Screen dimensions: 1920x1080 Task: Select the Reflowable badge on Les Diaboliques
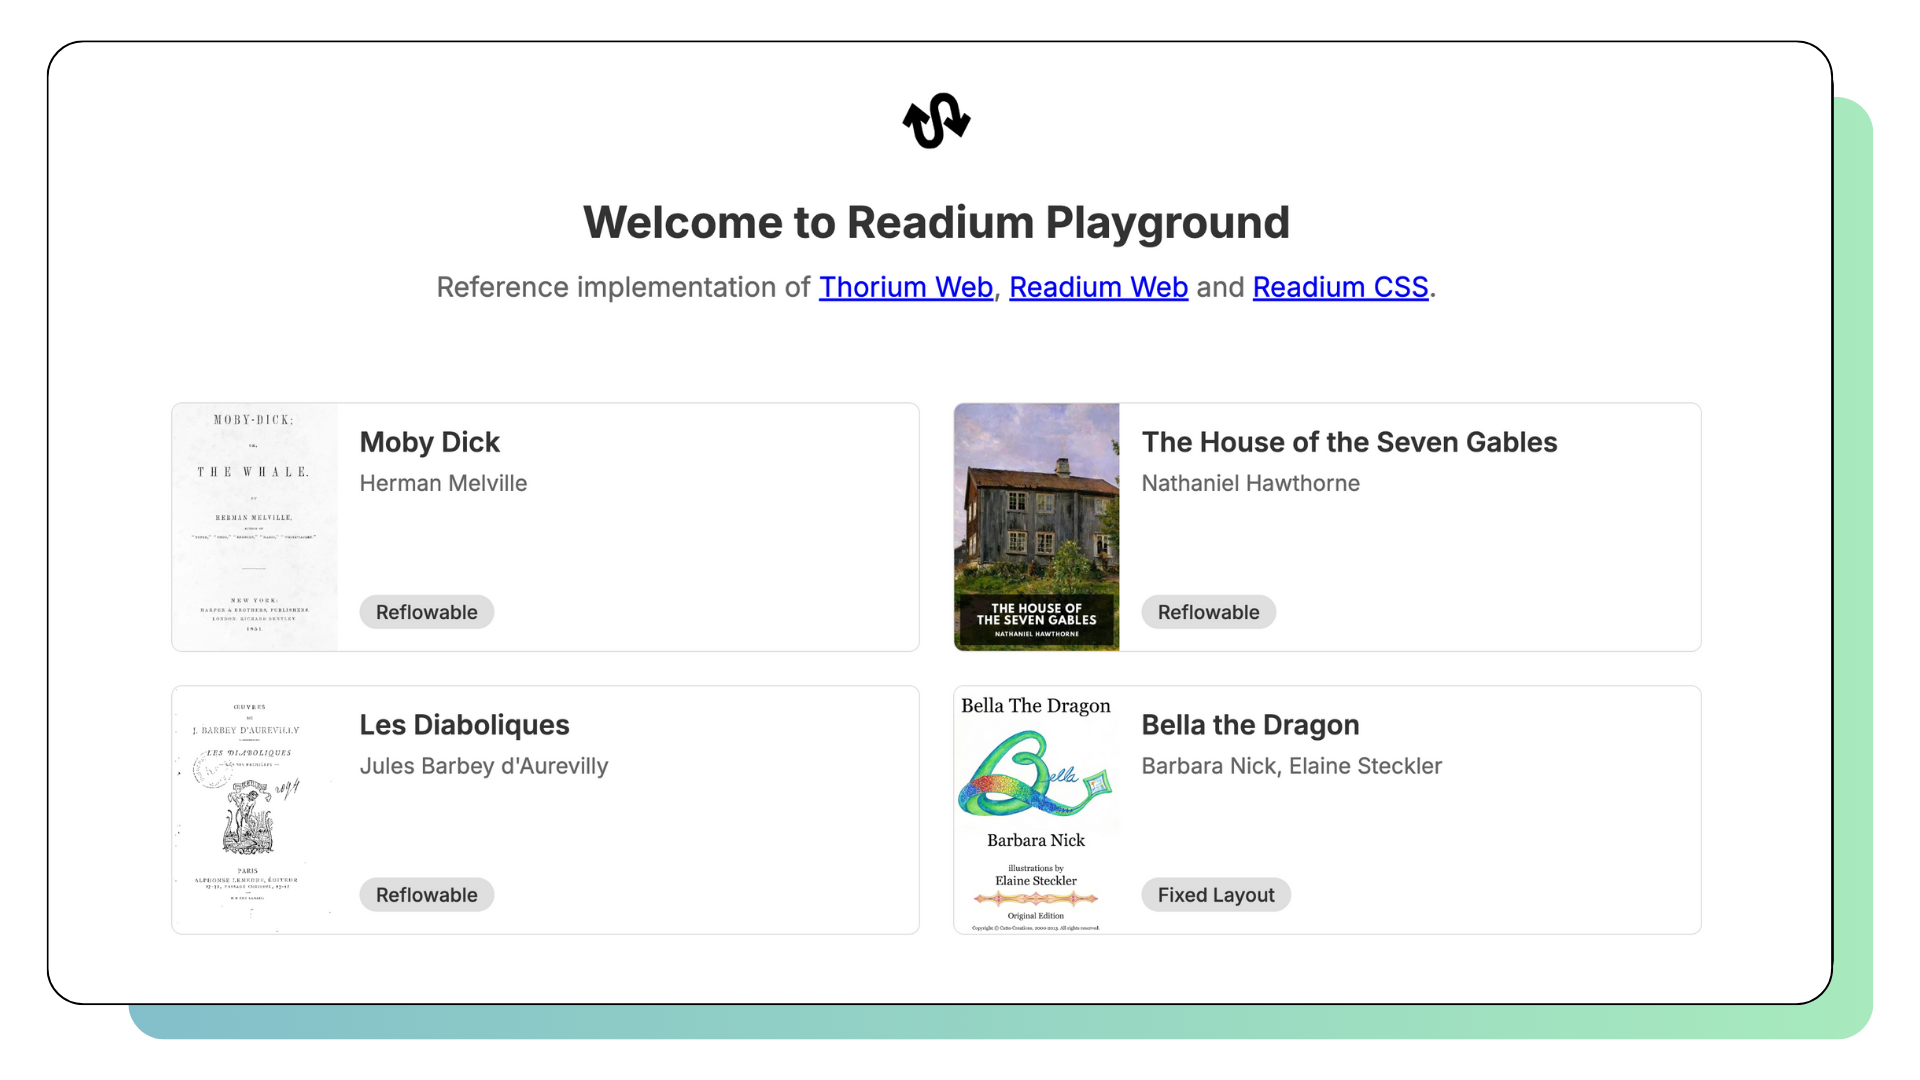coord(426,894)
